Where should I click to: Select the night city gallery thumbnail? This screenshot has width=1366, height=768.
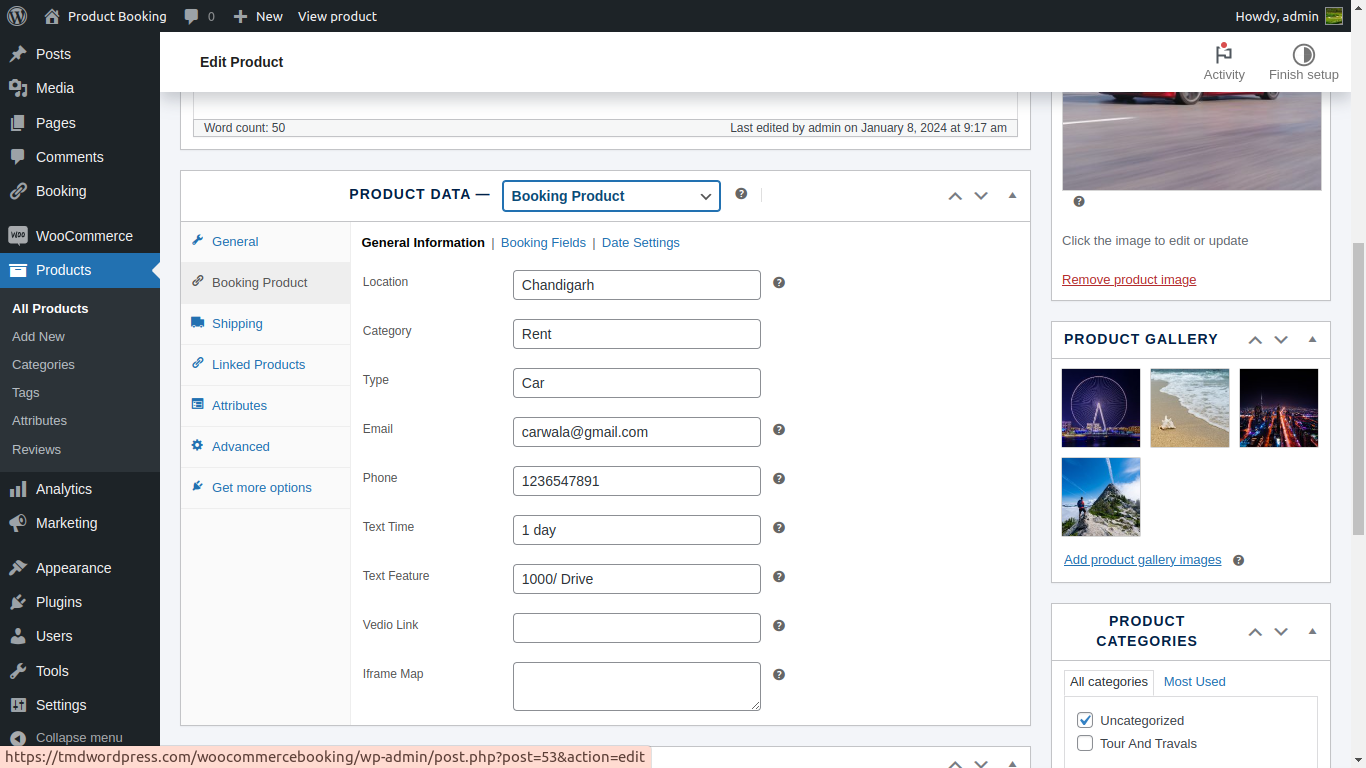click(x=1279, y=408)
